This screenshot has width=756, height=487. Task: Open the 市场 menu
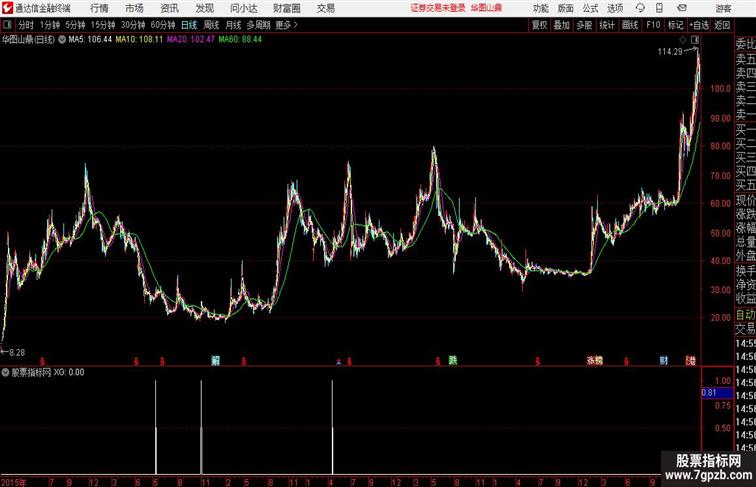click(x=134, y=8)
